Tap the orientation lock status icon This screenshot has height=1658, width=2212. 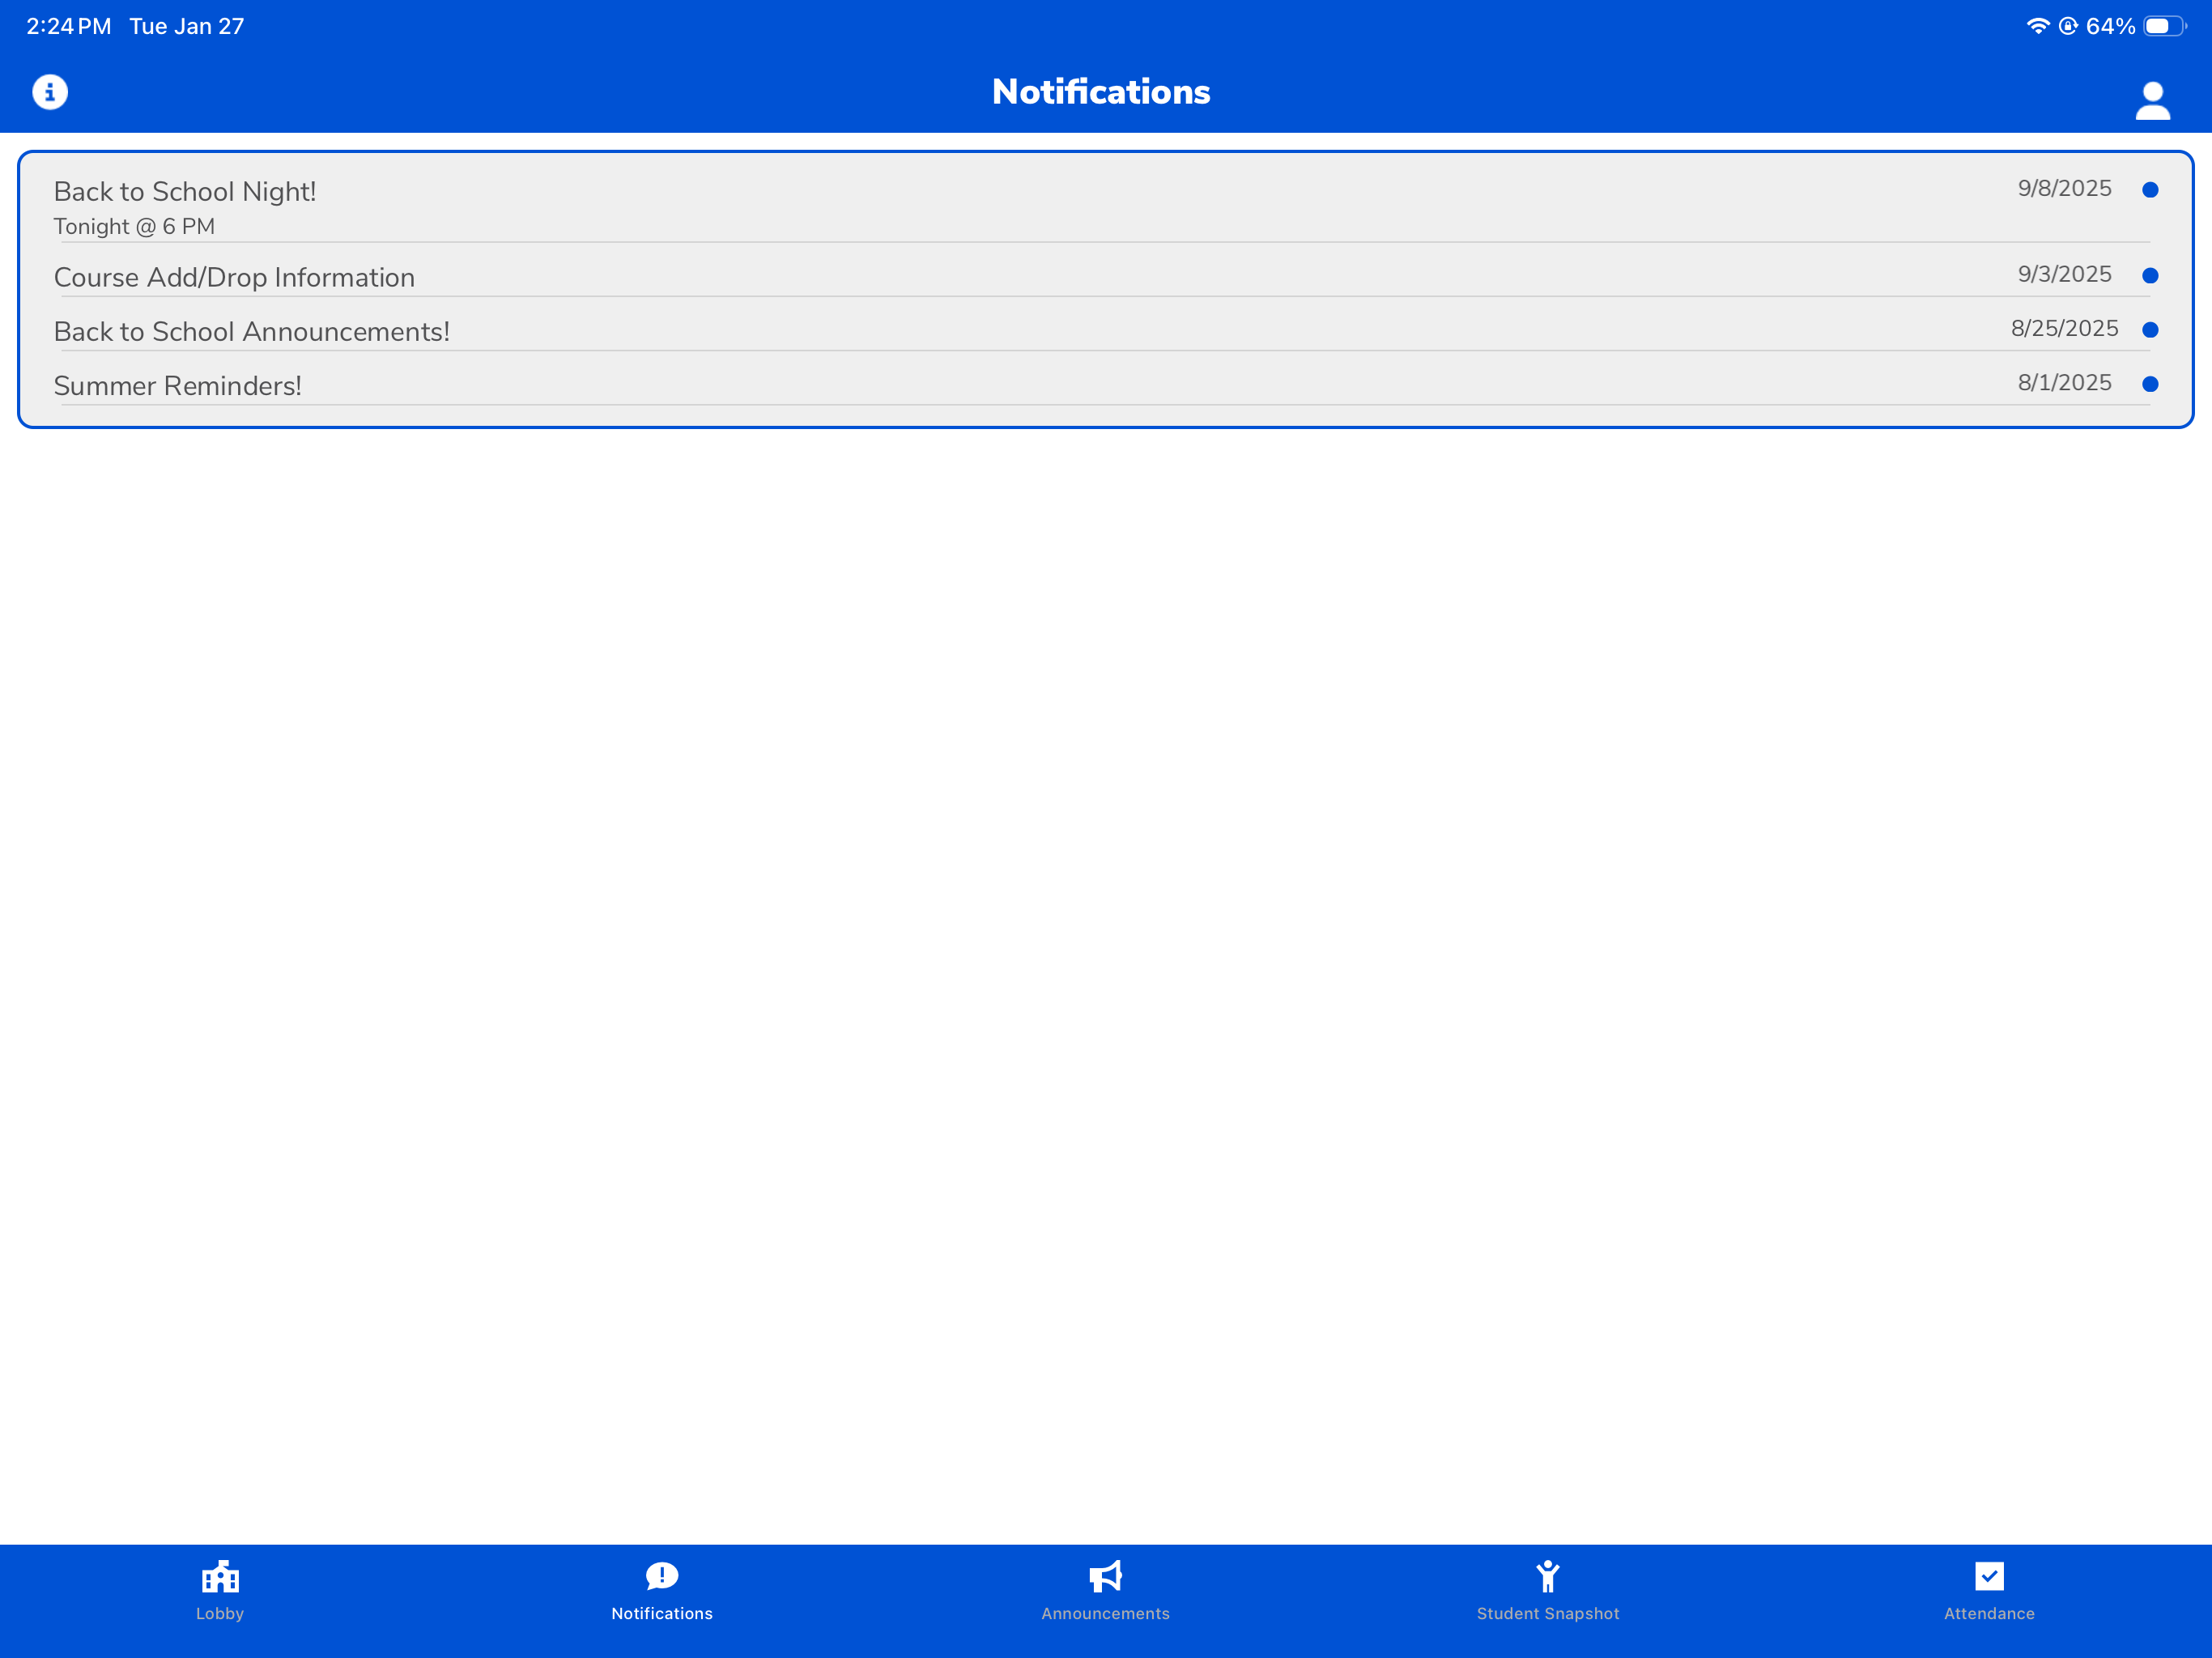coord(2068,26)
